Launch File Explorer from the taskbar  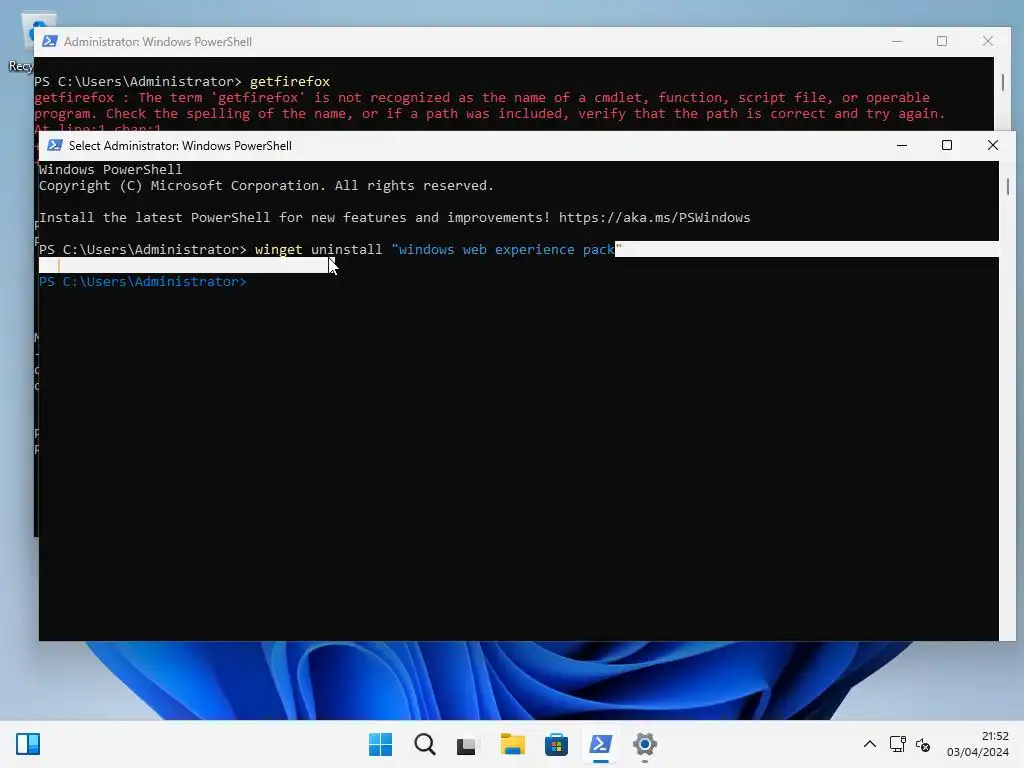coord(513,744)
